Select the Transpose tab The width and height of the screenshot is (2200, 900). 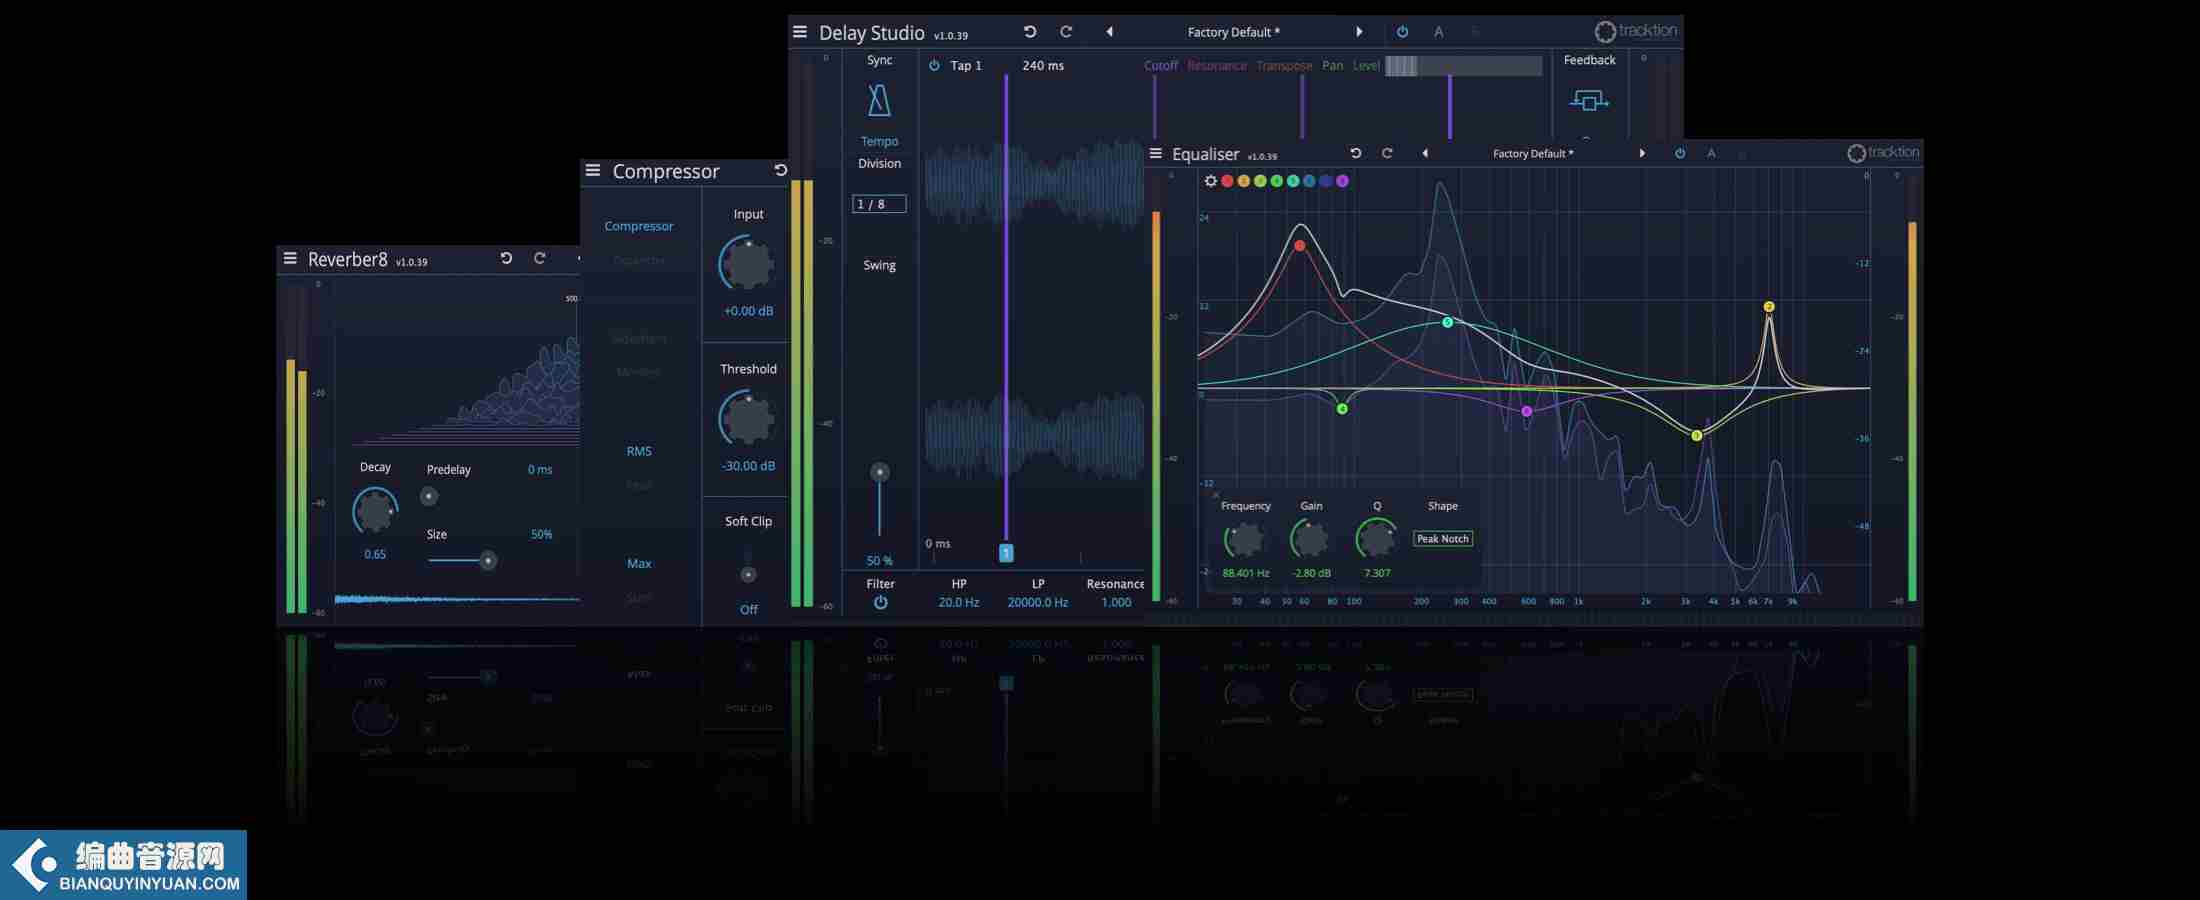click(1284, 65)
